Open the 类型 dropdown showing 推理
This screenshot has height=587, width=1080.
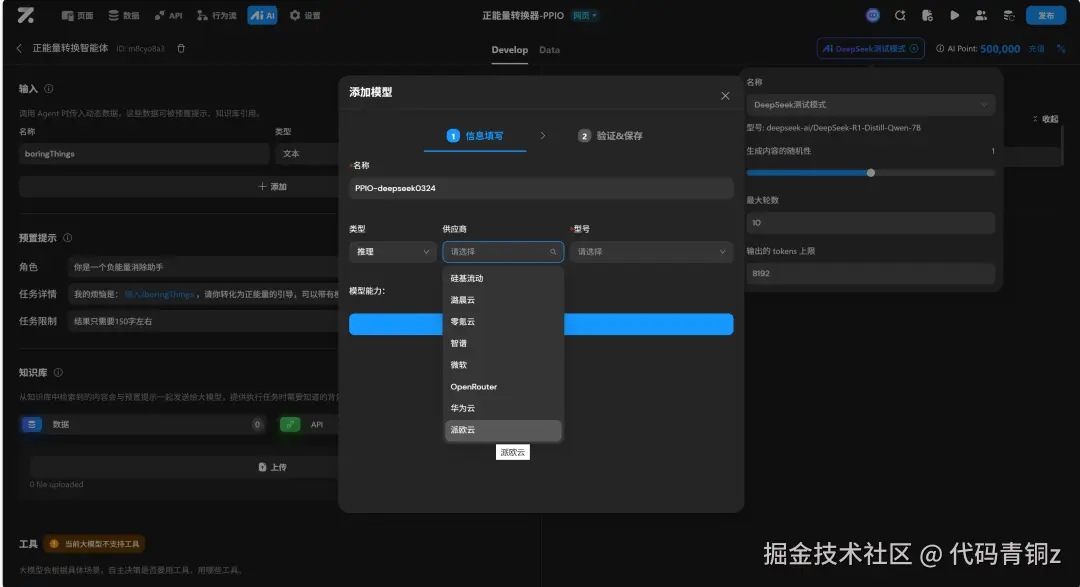click(x=393, y=251)
